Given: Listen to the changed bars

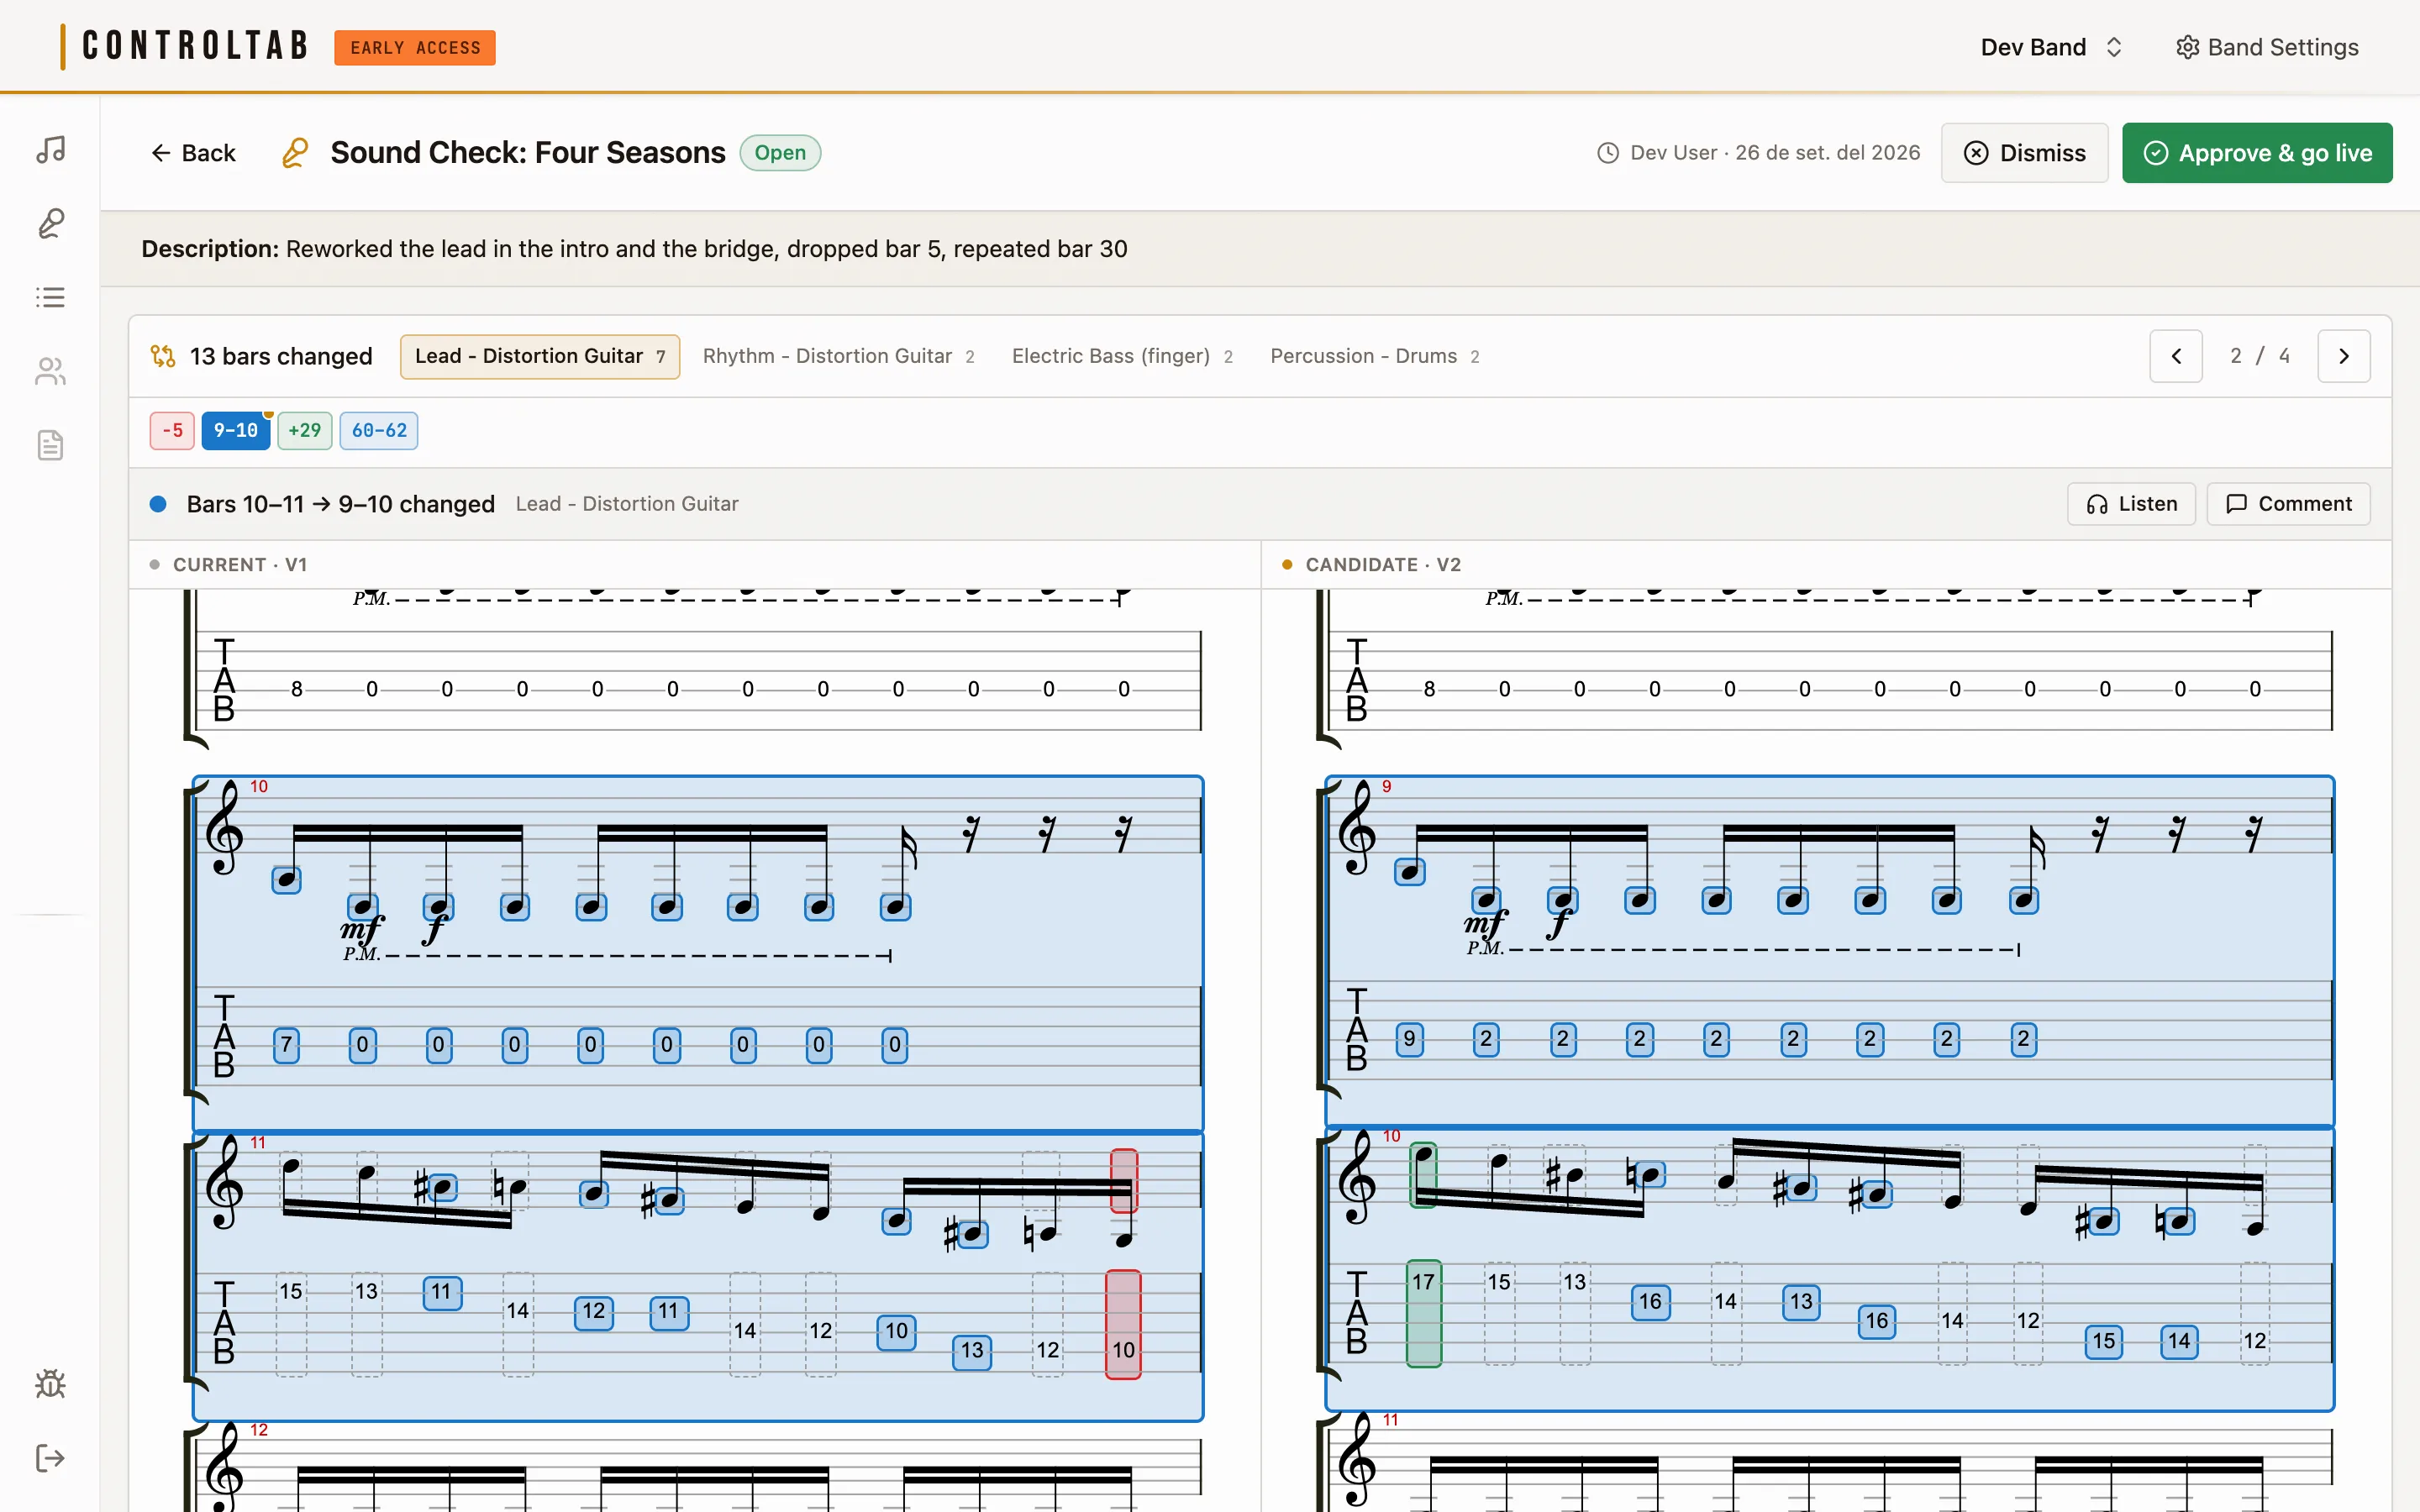Looking at the screenshot, I should [x=2131, y=504].
